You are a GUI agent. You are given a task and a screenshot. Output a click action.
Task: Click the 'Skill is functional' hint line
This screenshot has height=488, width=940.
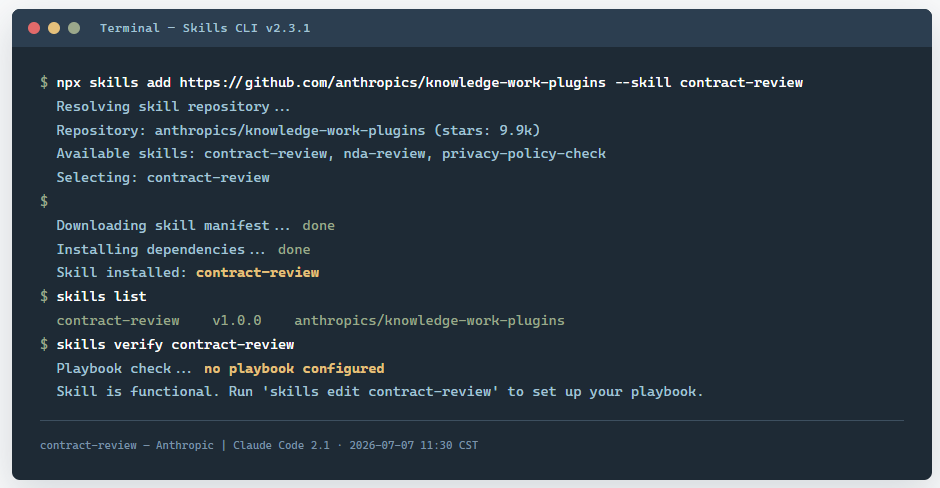379,392
